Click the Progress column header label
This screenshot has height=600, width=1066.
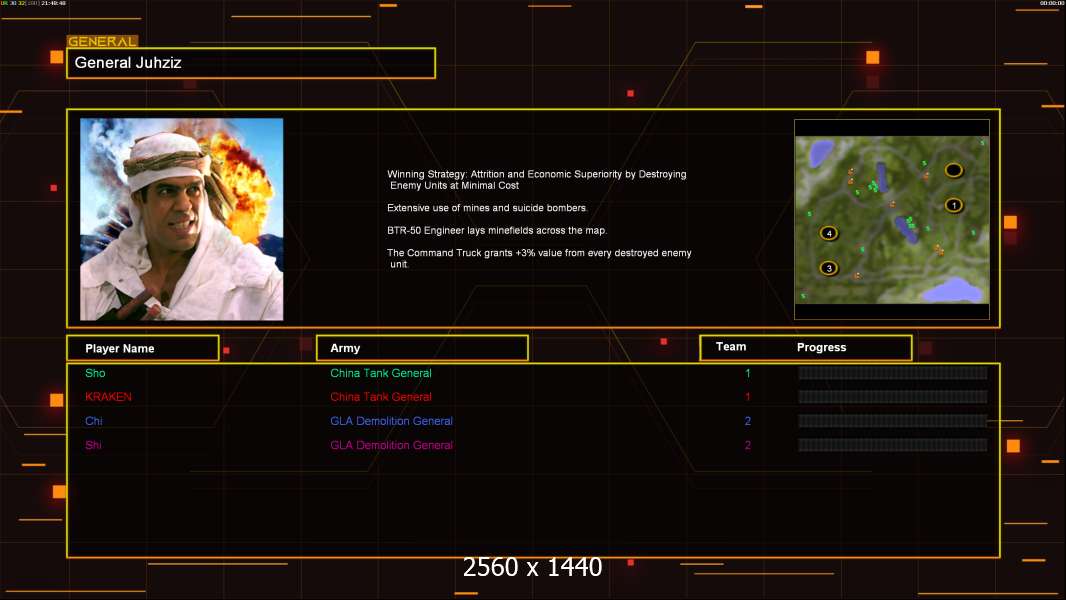pos(821,347)
